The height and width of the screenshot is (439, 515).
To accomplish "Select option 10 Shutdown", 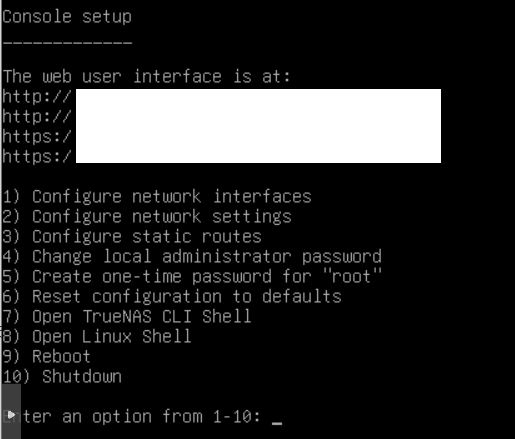I will [x=62, y=376].
